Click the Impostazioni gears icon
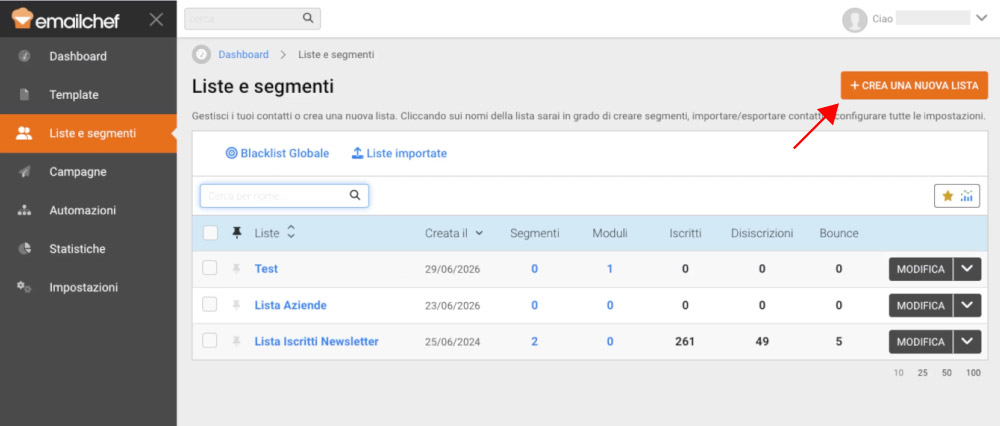 coord(24,287)
